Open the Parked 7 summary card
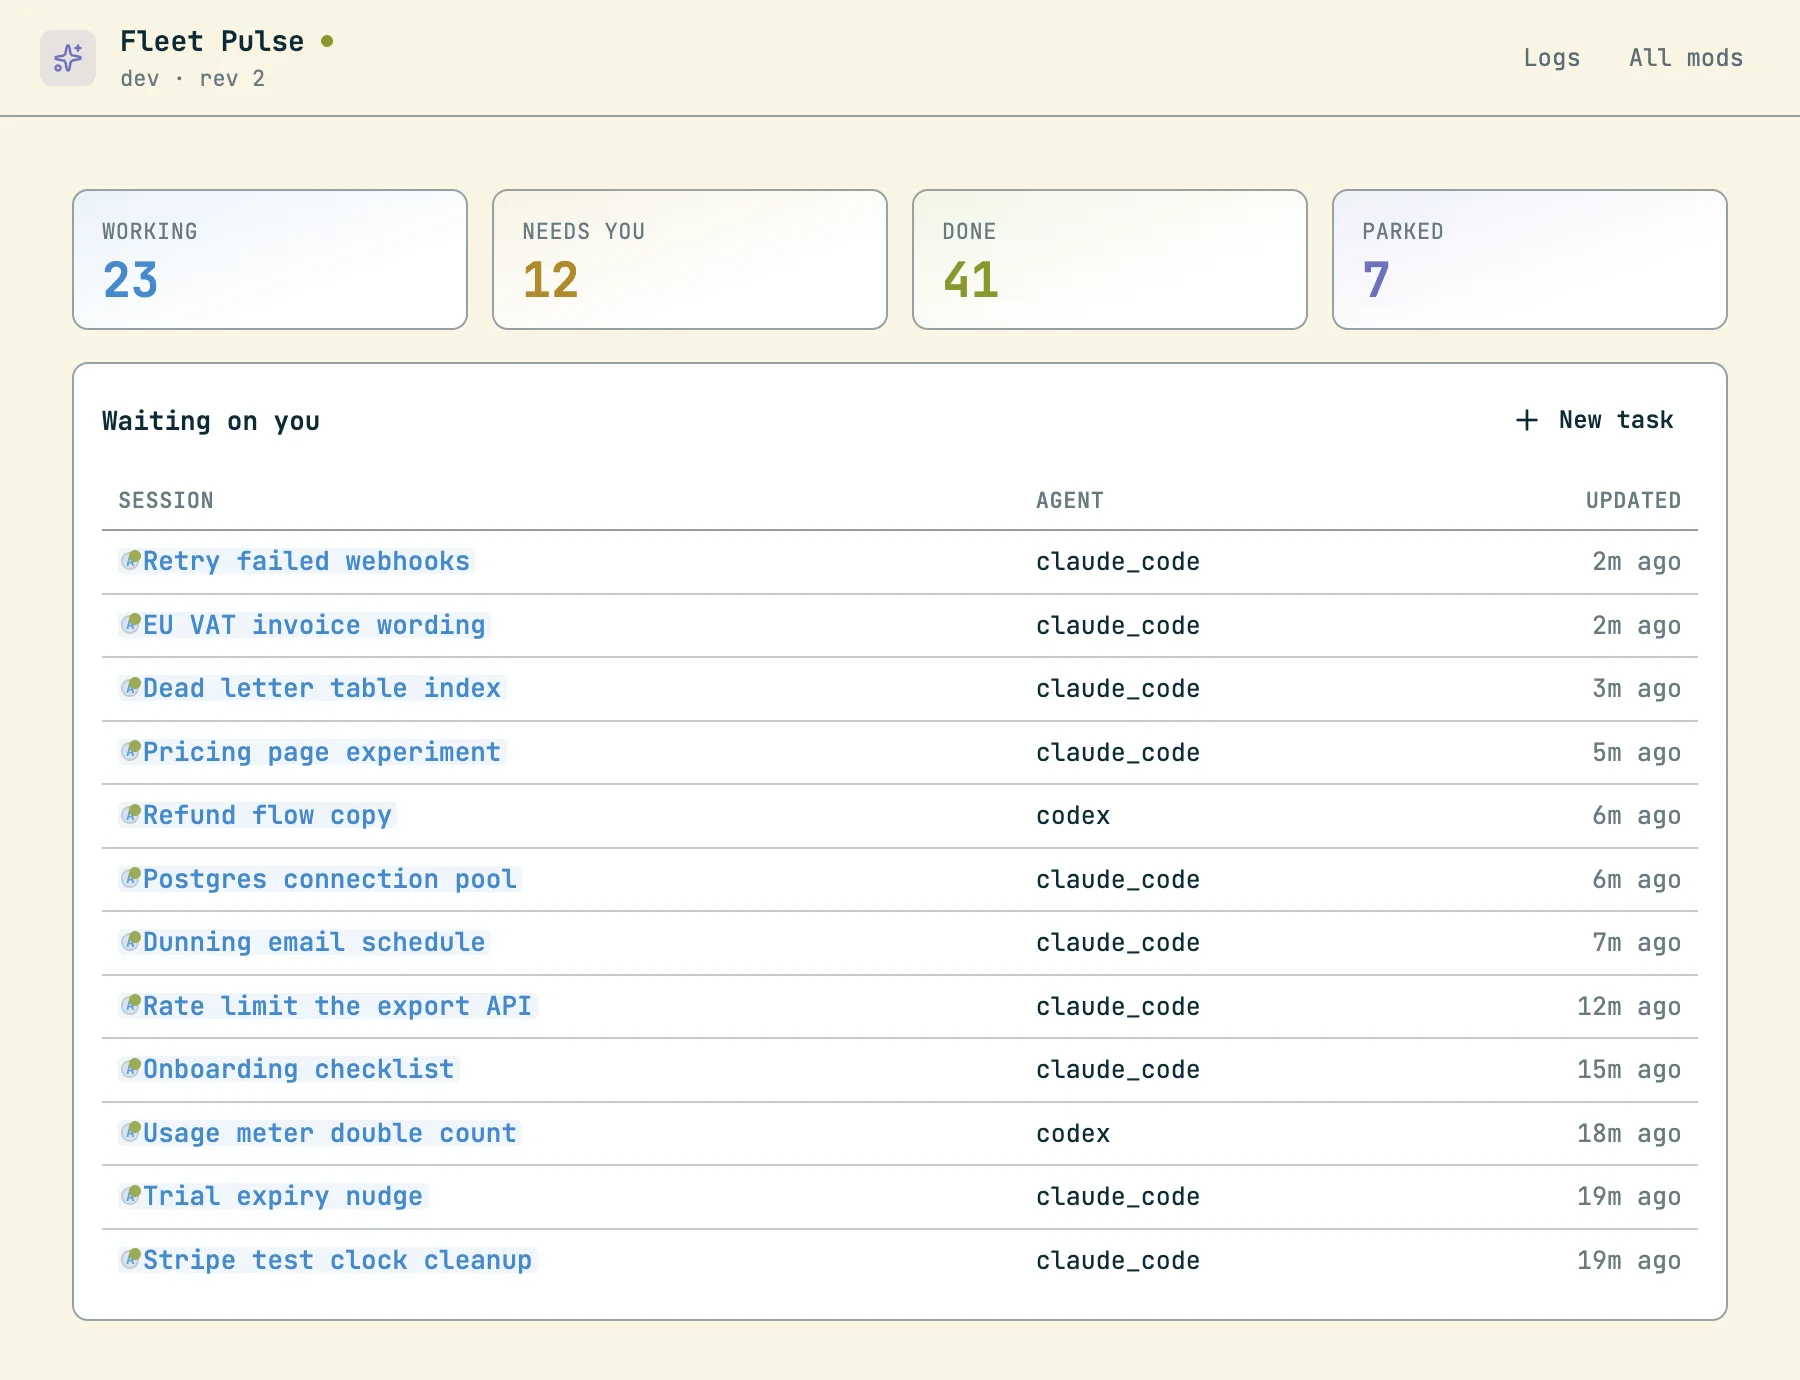The height and width of the screenshot is (1380, 1800). [1530, 259]
